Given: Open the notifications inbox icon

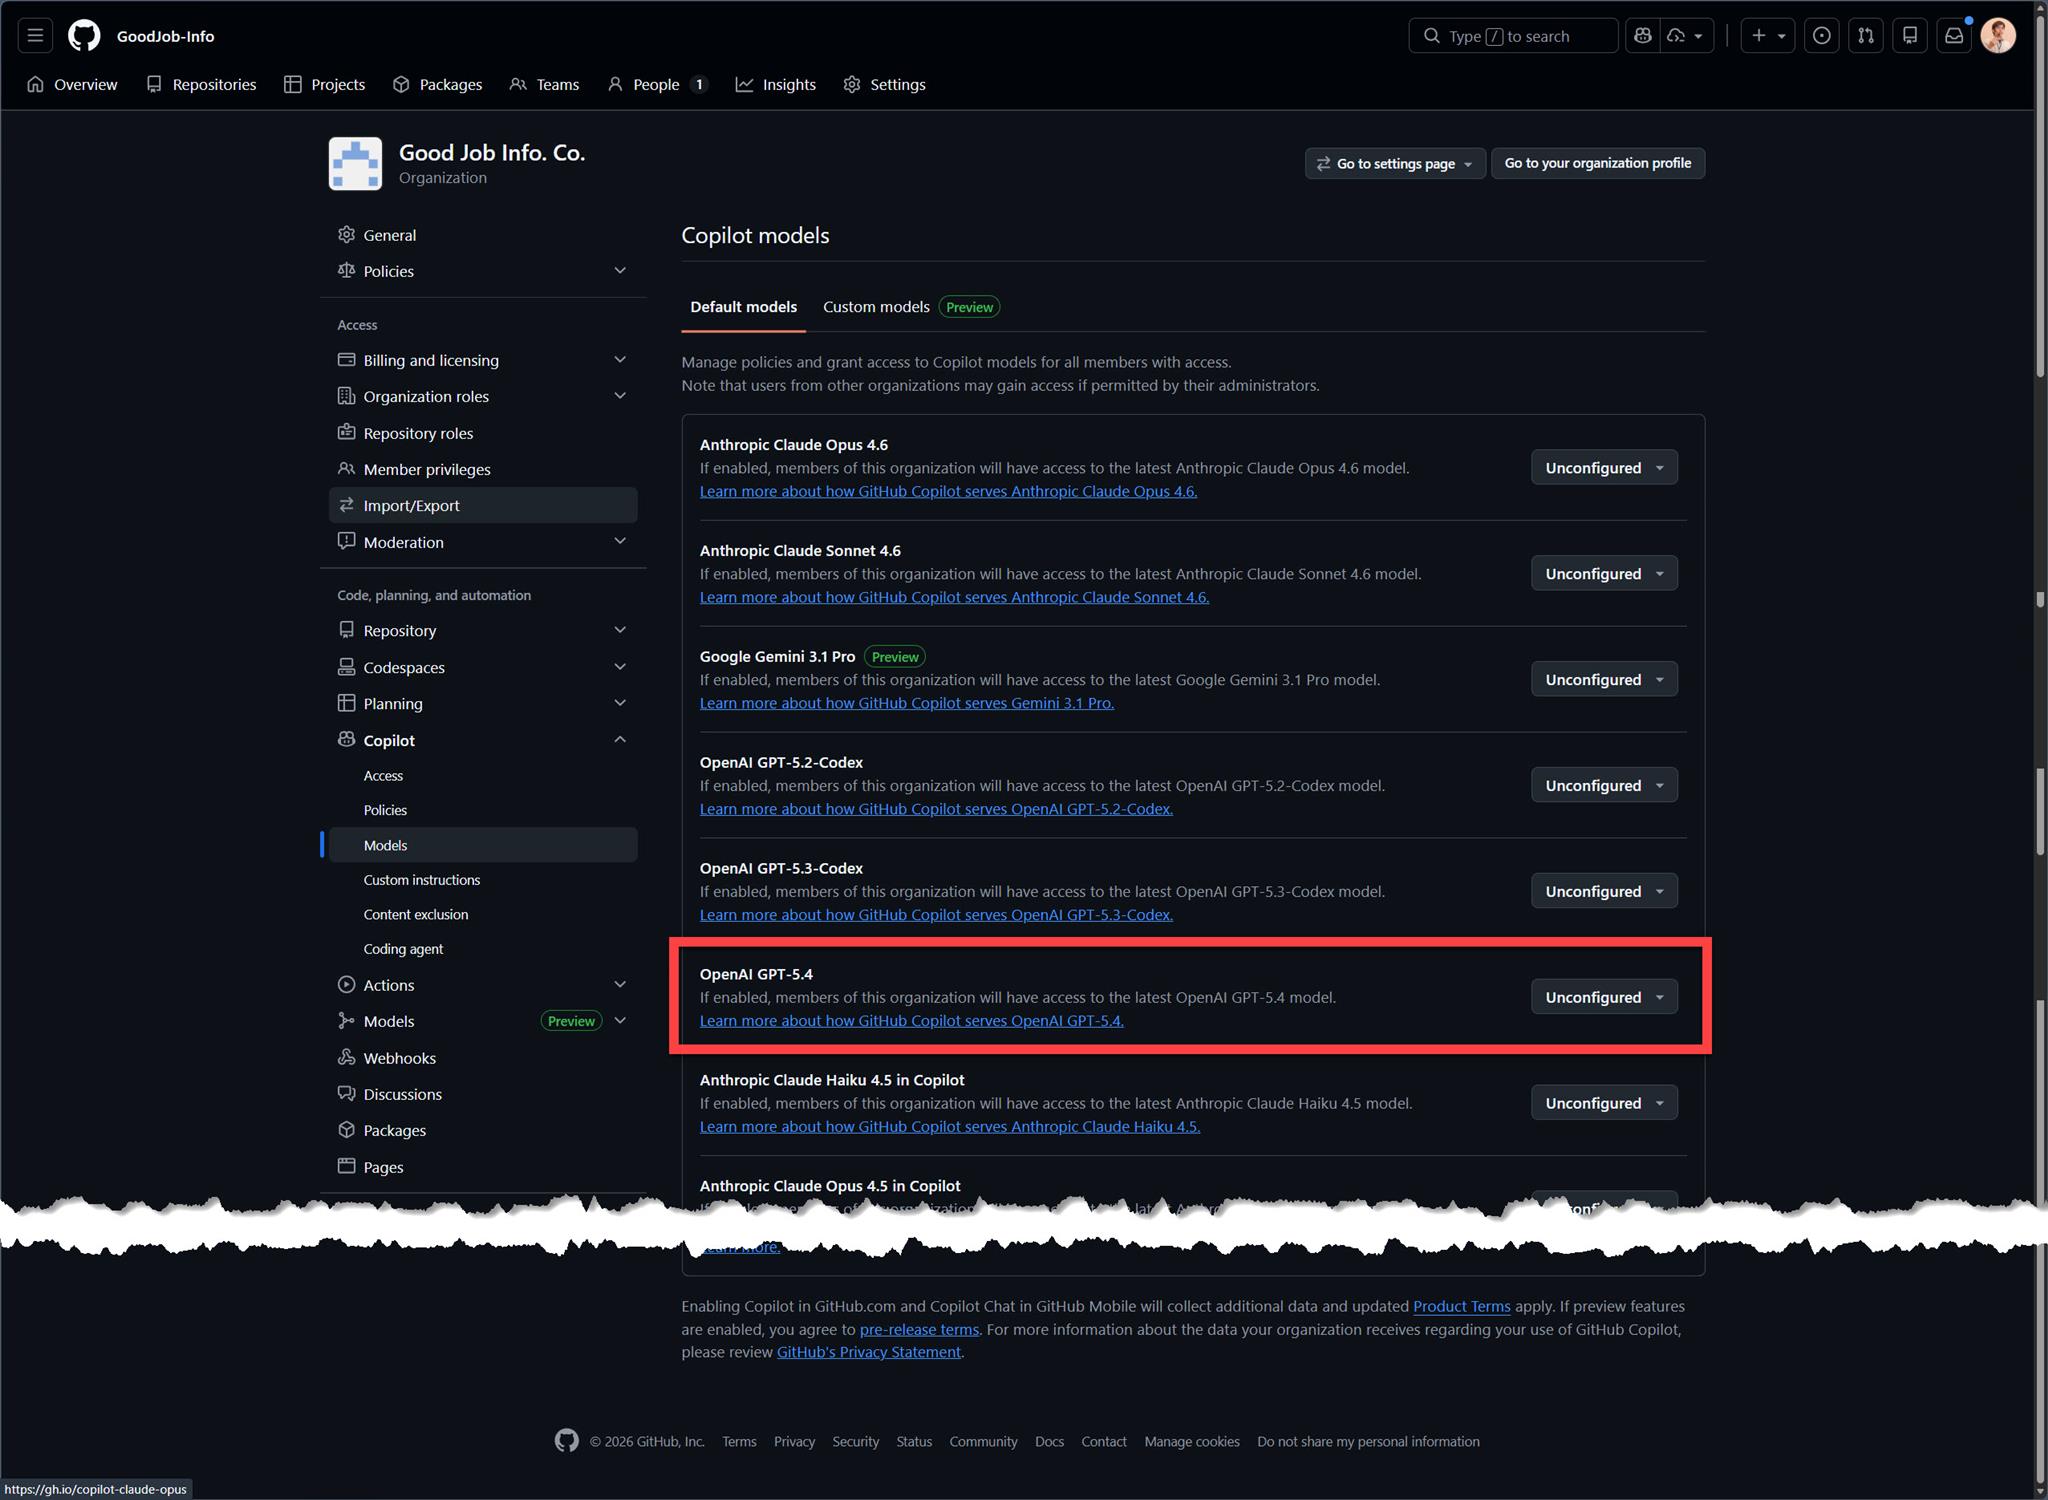Looking at the screenshot, I should (x=1953, y=36).
